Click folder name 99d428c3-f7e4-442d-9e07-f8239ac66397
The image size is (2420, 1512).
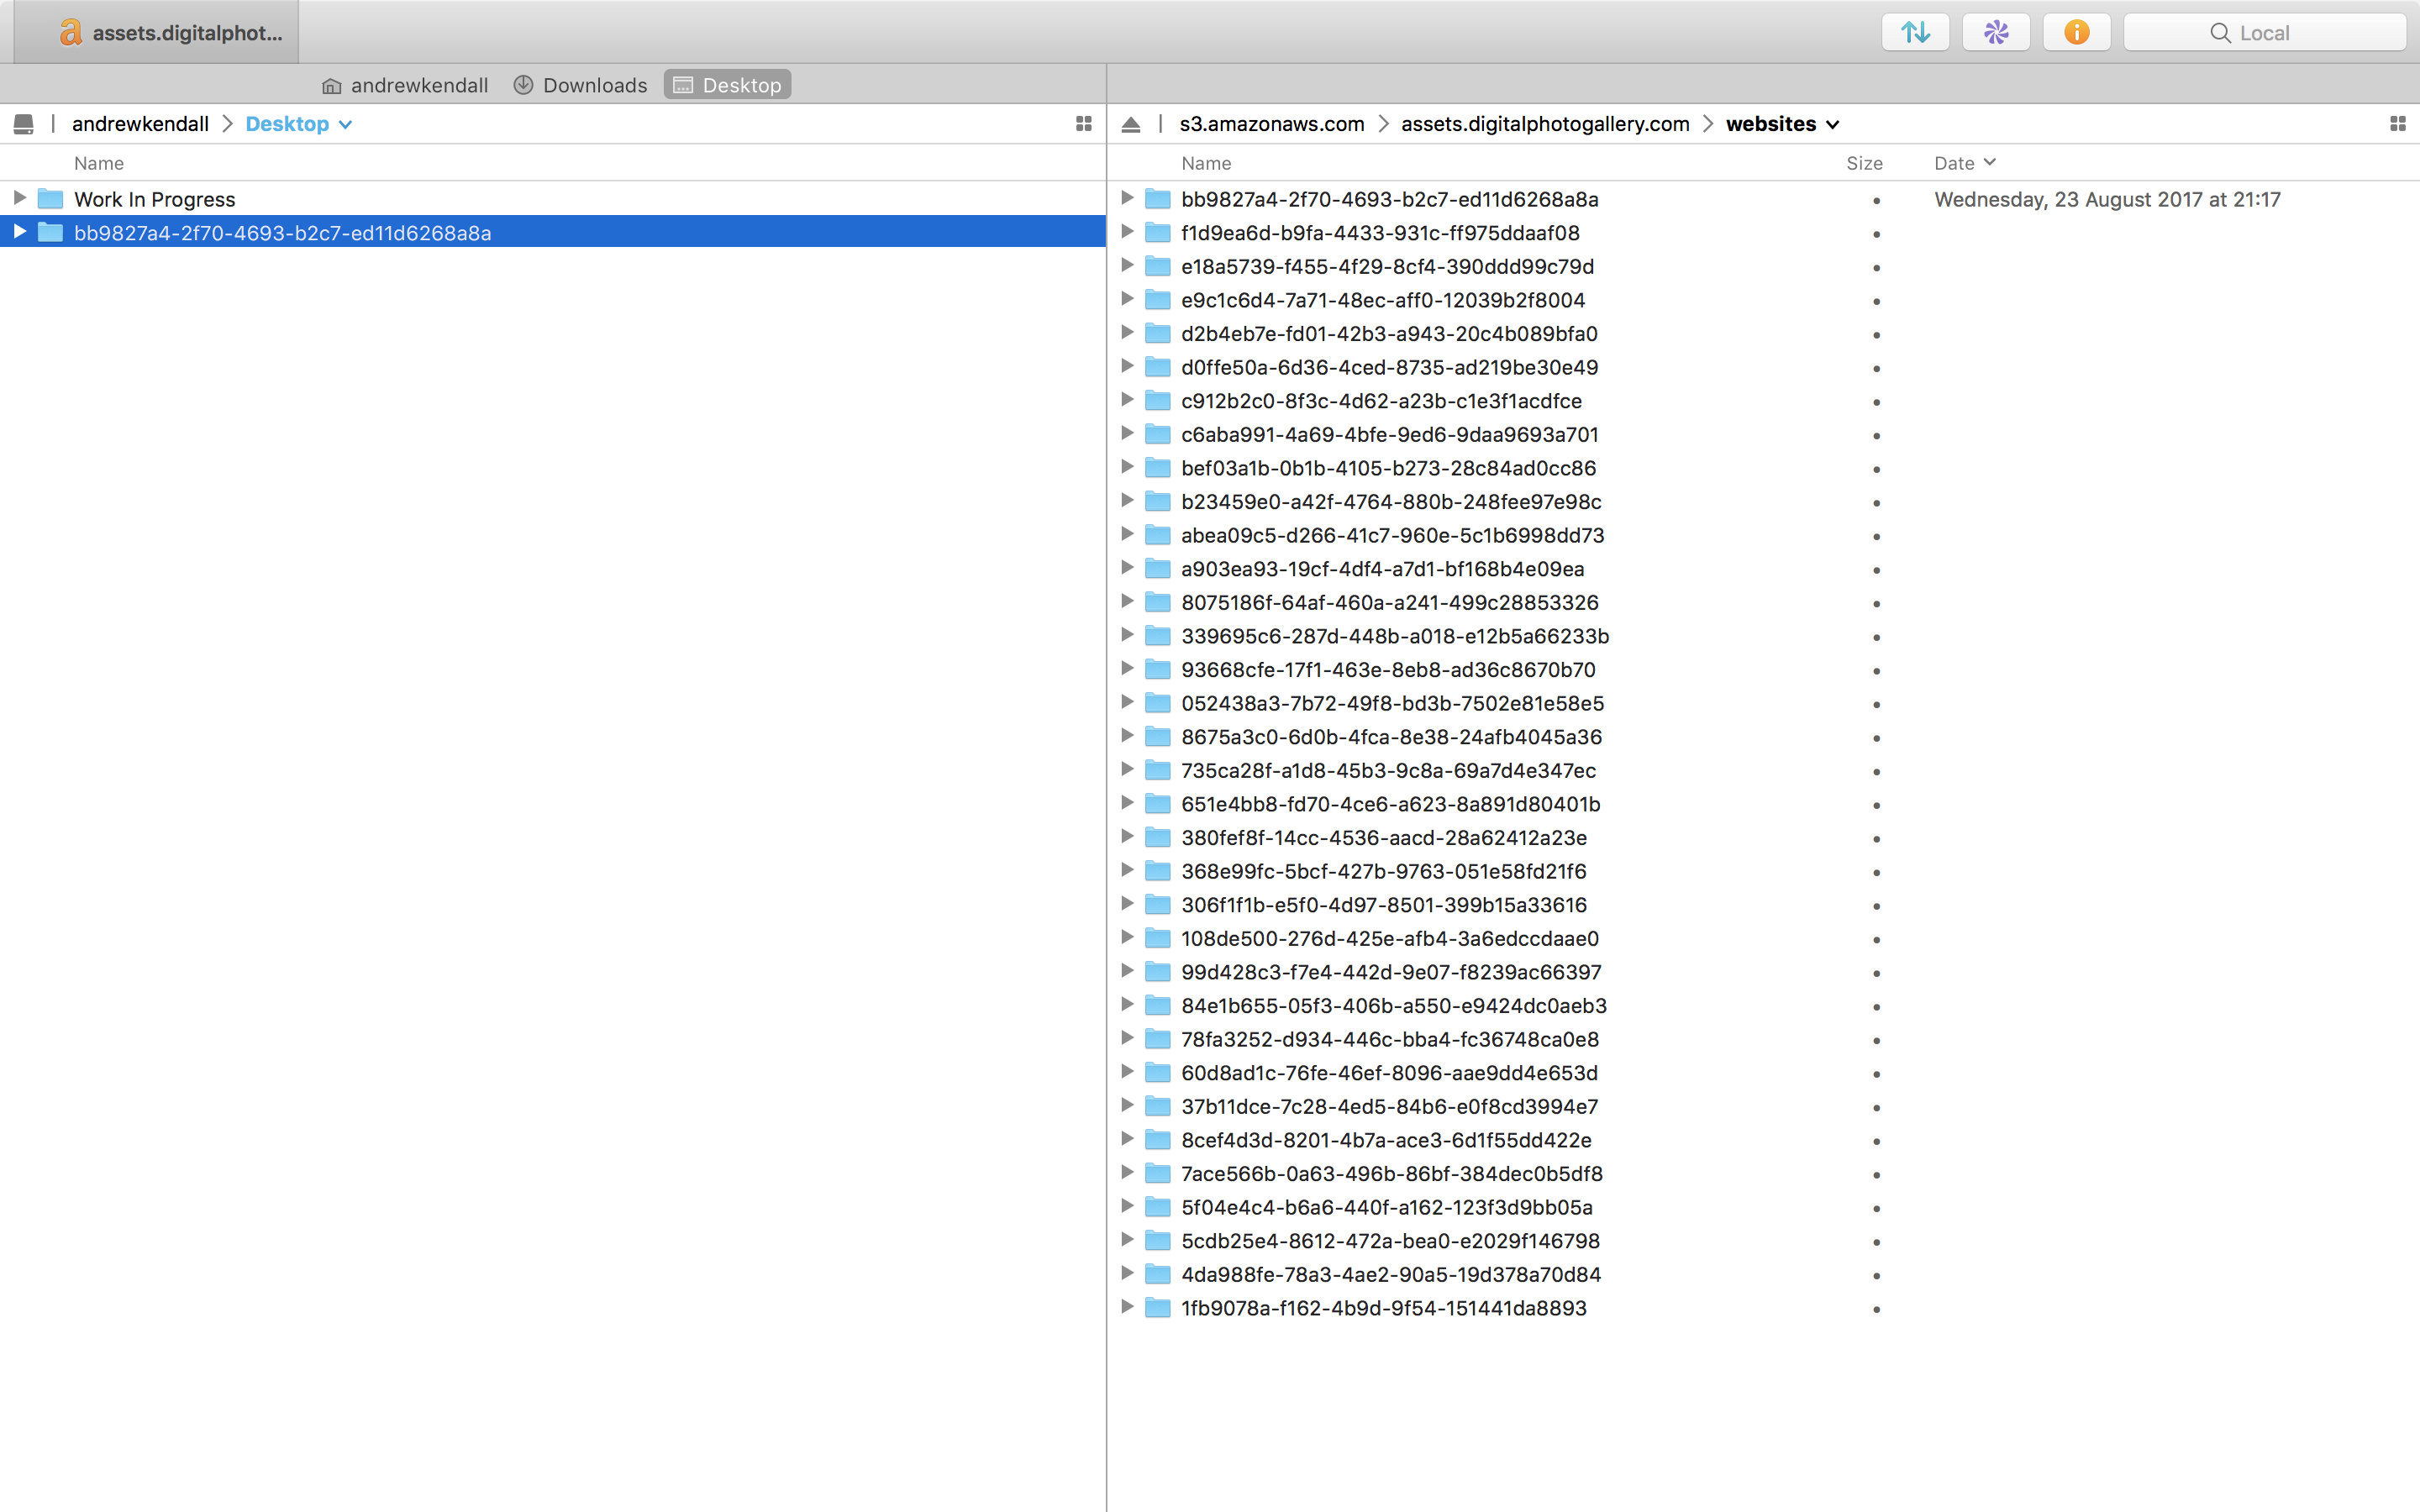(1391, 972)
